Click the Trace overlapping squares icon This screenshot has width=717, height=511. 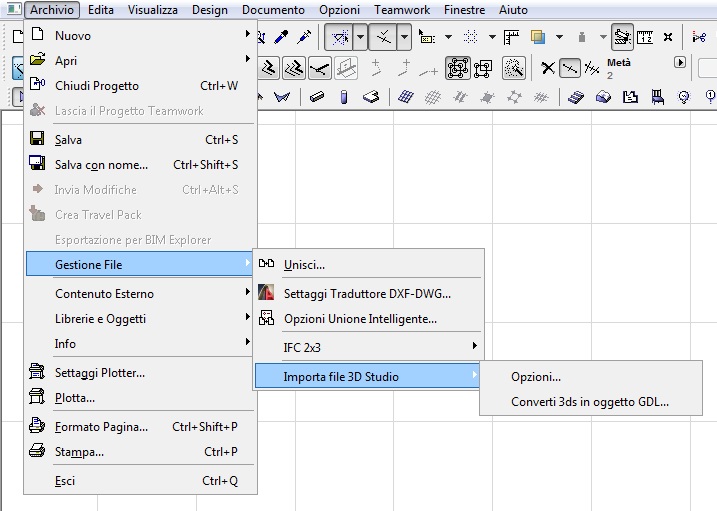coord(538,37)
